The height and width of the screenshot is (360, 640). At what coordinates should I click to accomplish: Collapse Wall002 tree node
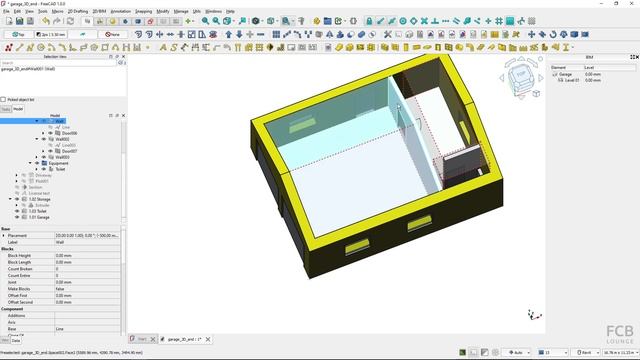[37, 139]
